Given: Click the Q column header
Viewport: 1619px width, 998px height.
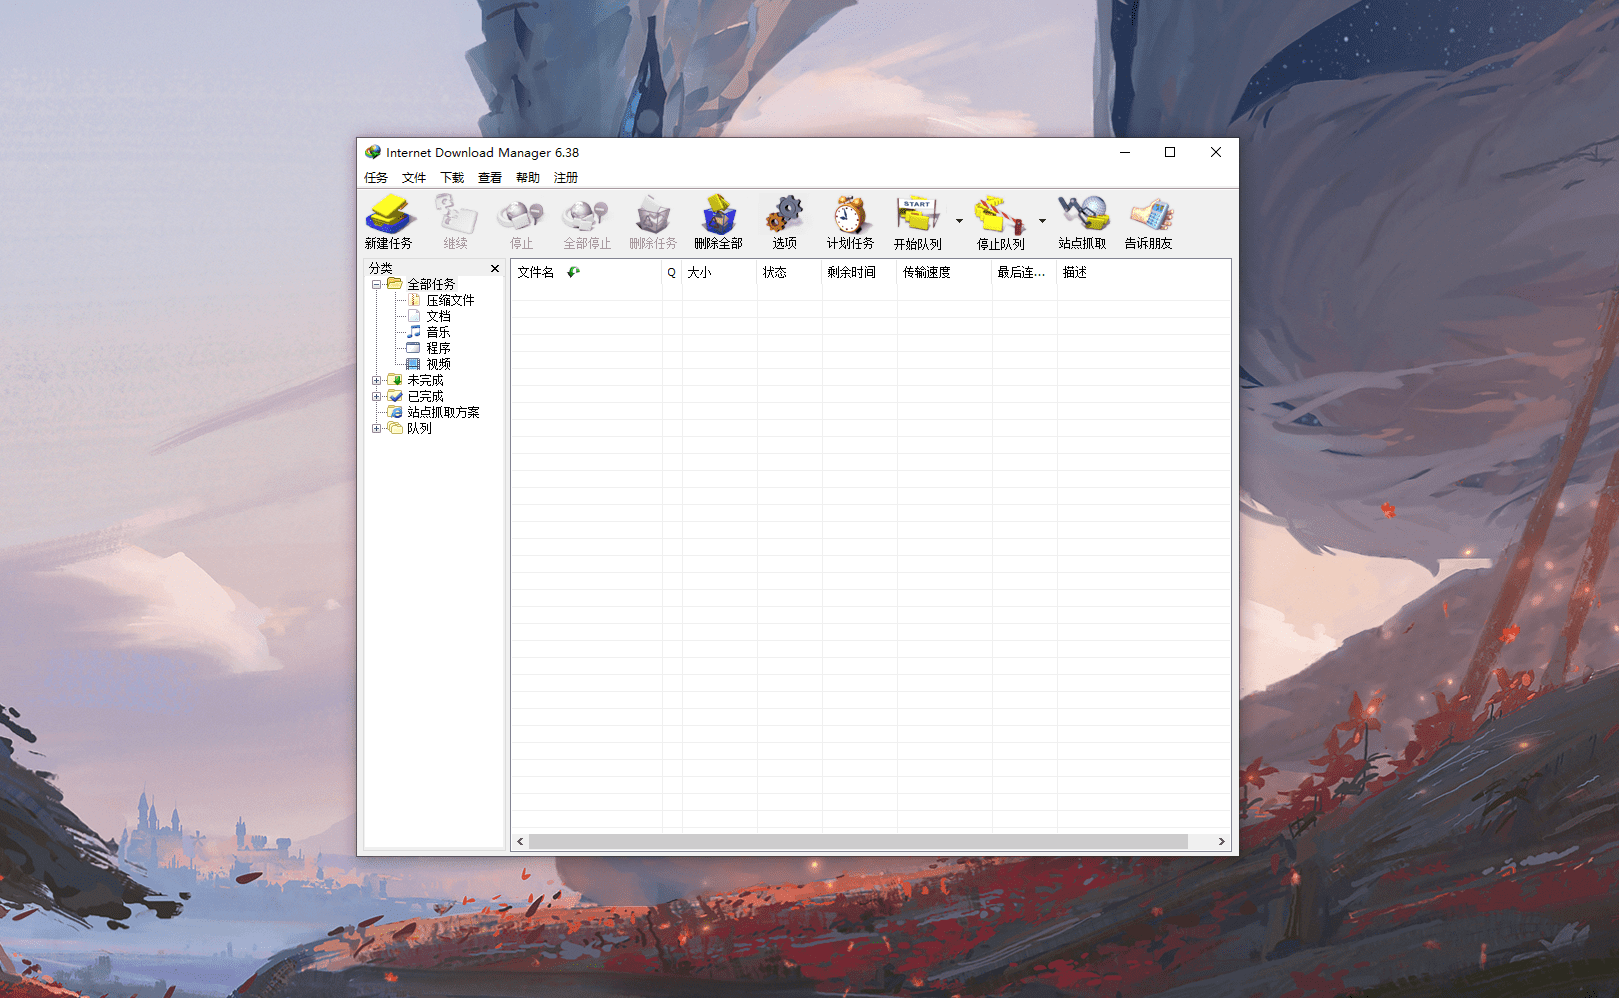Looking at the screenshot, I should [672, 272].
